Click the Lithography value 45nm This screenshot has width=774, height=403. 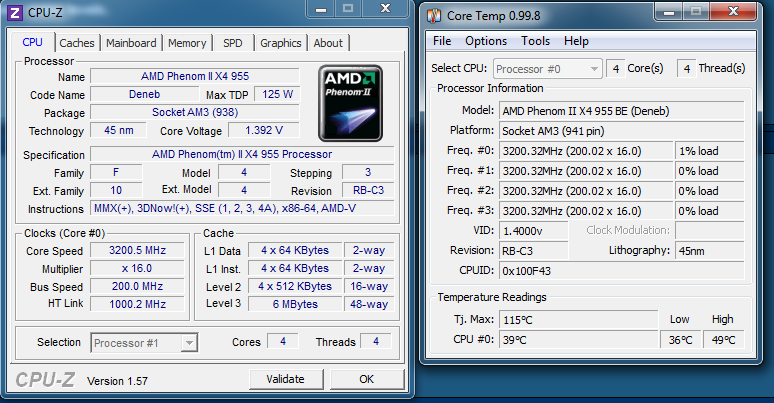[x=709, y=251]
